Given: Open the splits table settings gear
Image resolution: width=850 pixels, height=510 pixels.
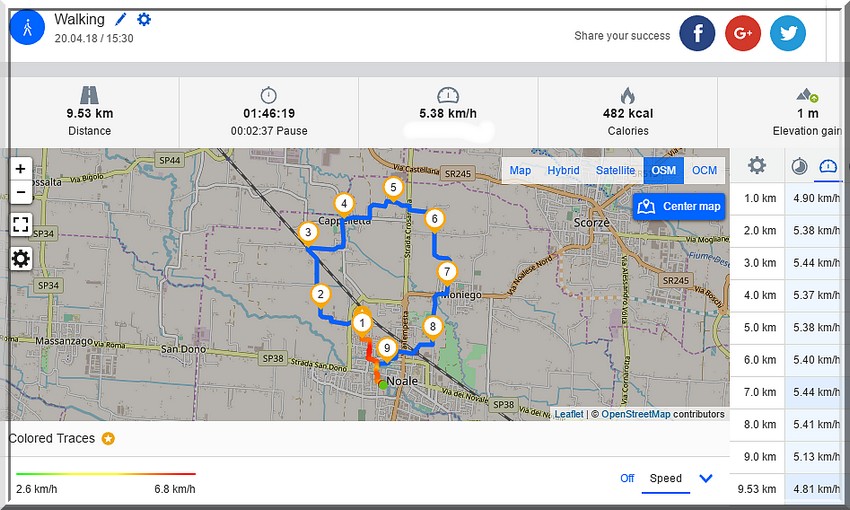Looking at the screenshot, I should pyautogui.click(x=757, y=166).
